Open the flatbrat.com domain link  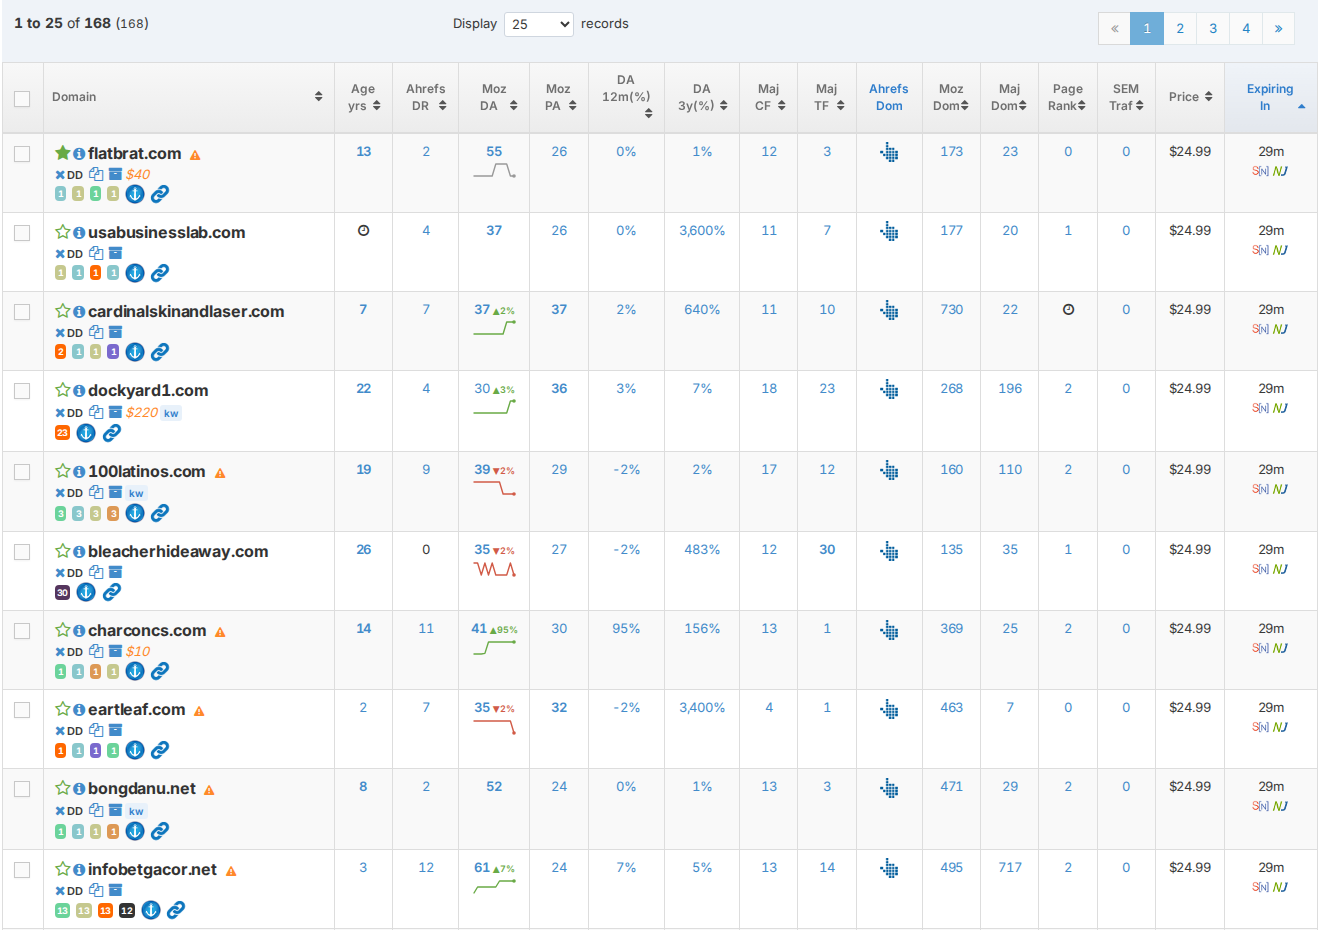click(134, 153)
